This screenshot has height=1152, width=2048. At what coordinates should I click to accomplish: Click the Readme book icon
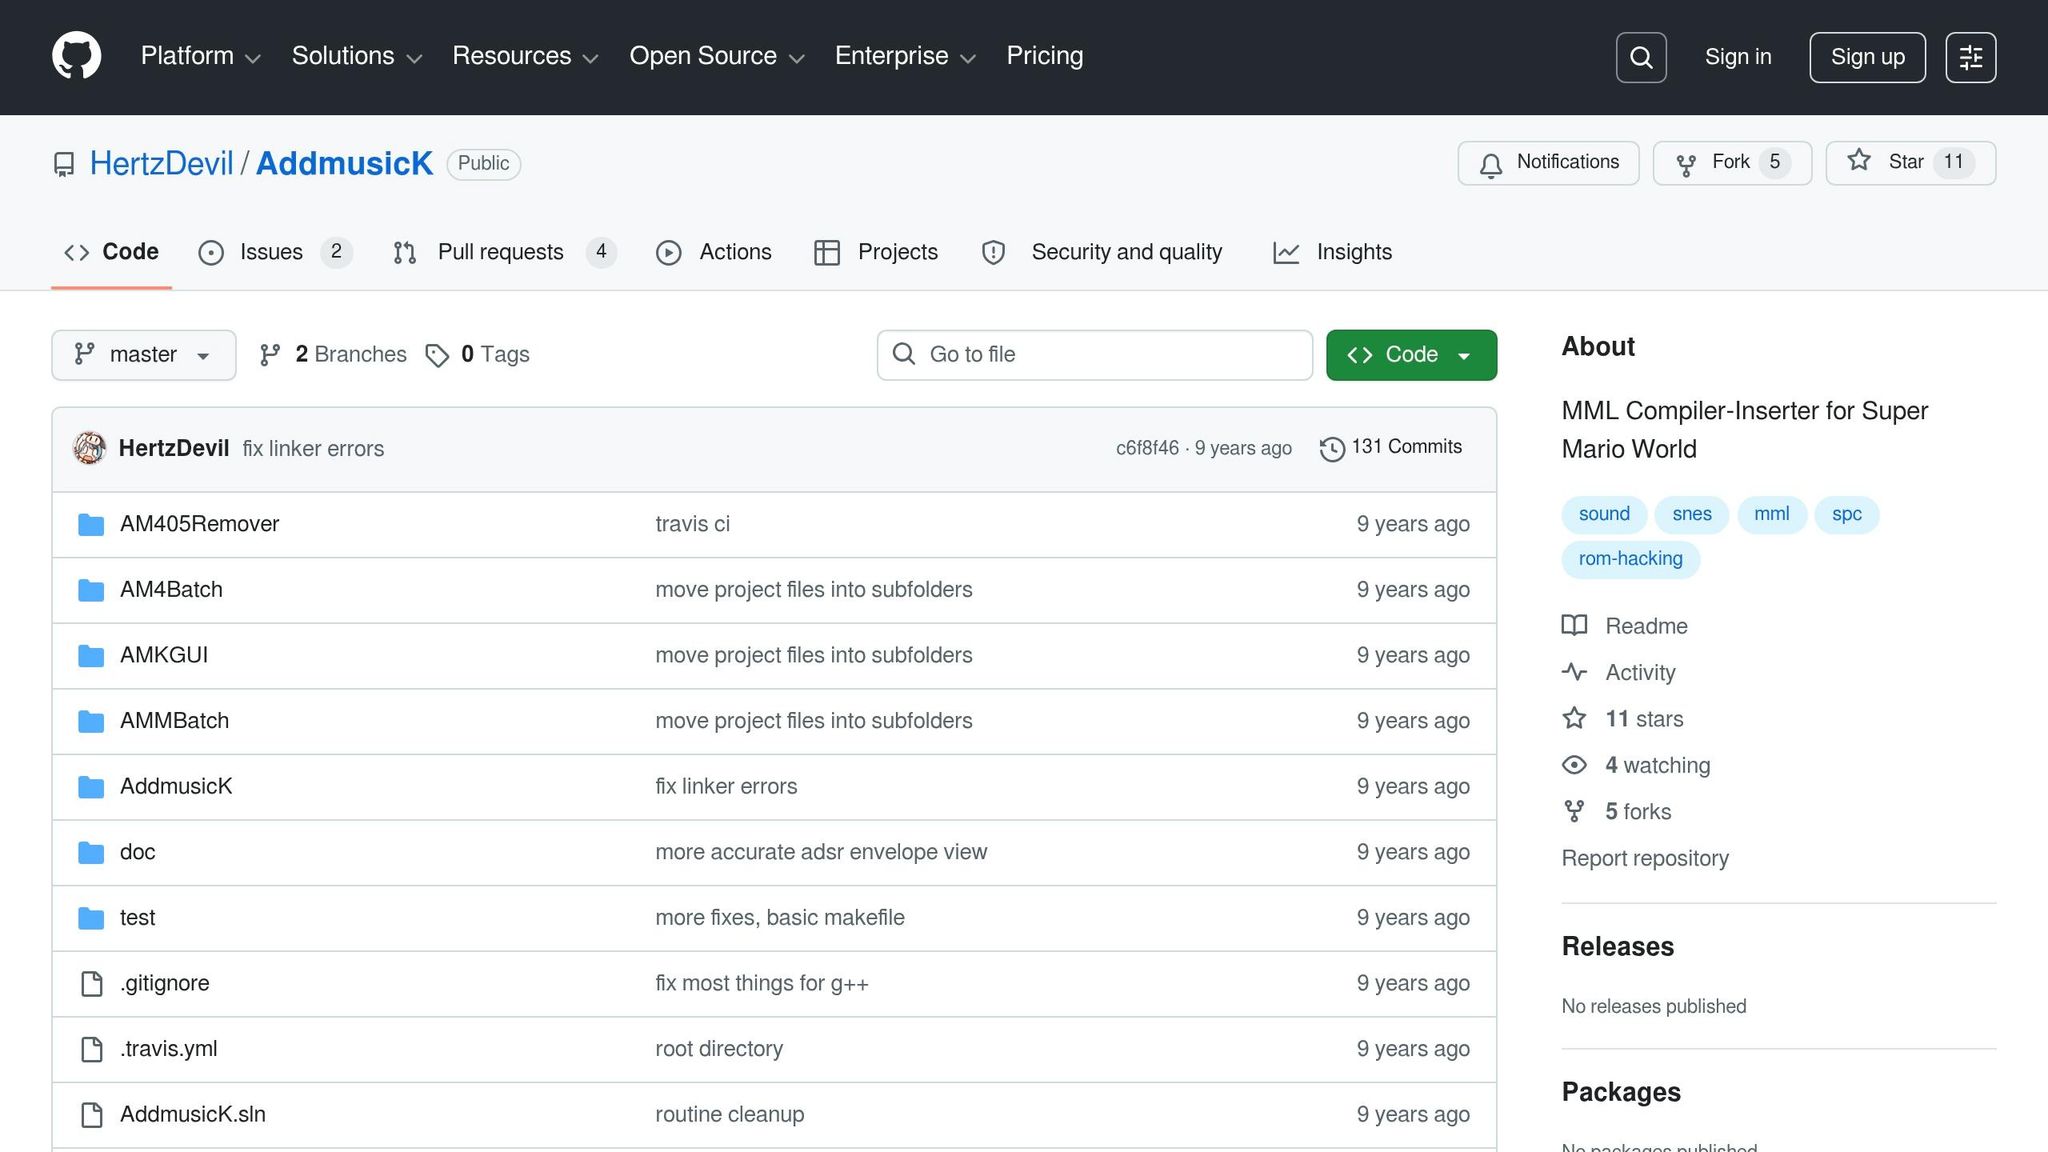1575,626
